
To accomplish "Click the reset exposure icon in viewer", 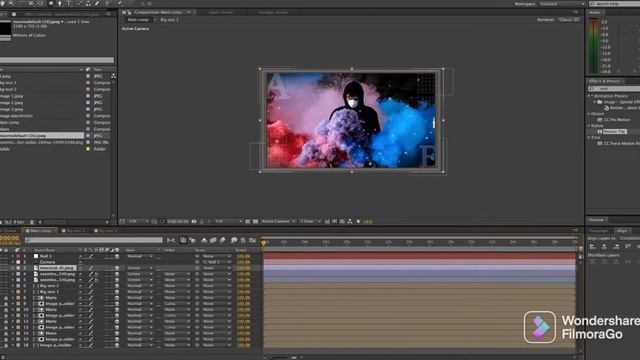I will tap(359, 221).
